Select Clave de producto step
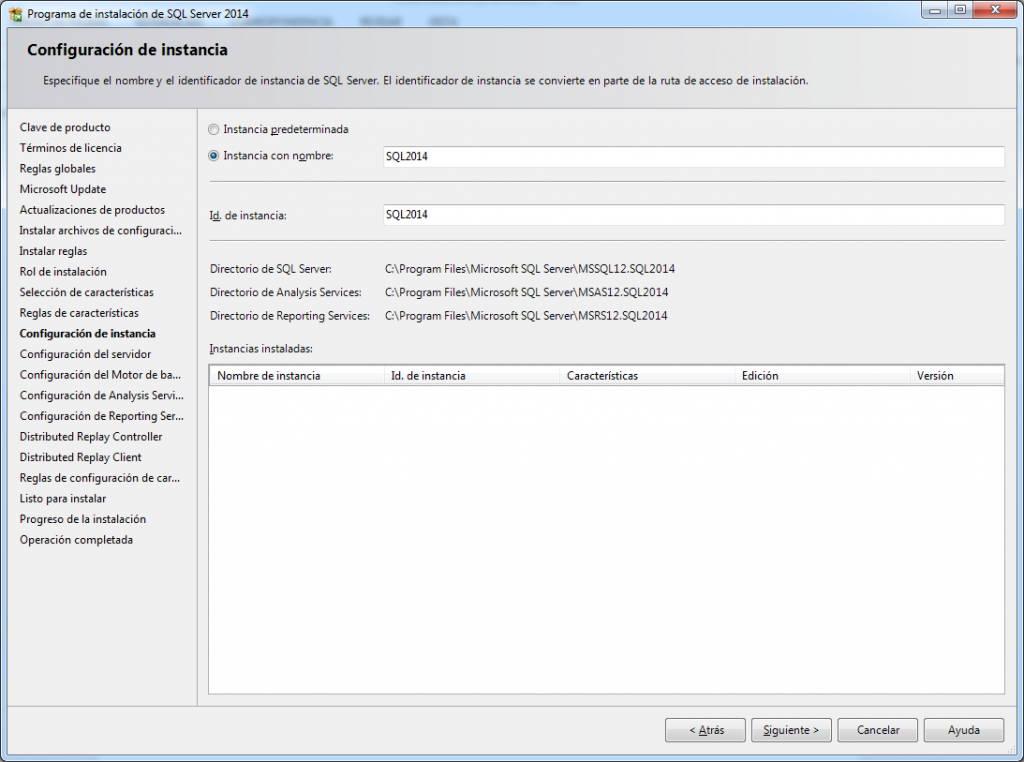The height and width of the screenshot is (762, 1024). coord(65,127)
